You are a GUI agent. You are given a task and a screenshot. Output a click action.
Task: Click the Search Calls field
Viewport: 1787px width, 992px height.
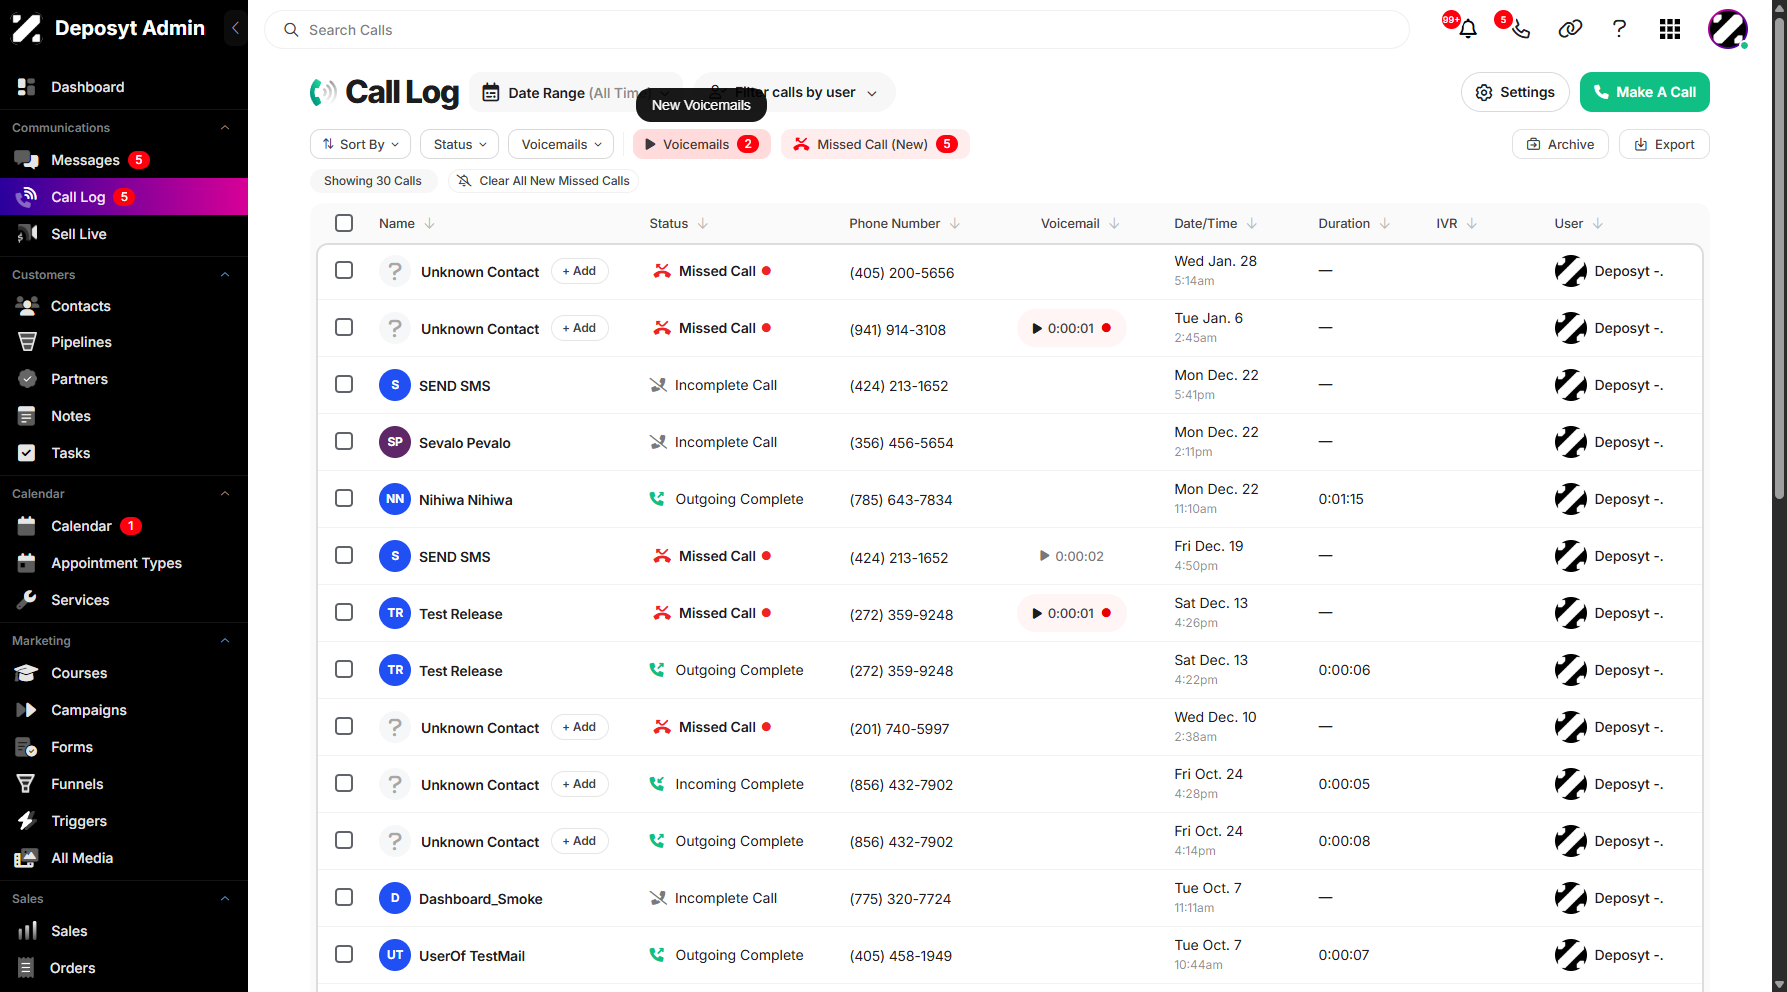(836, 30)
